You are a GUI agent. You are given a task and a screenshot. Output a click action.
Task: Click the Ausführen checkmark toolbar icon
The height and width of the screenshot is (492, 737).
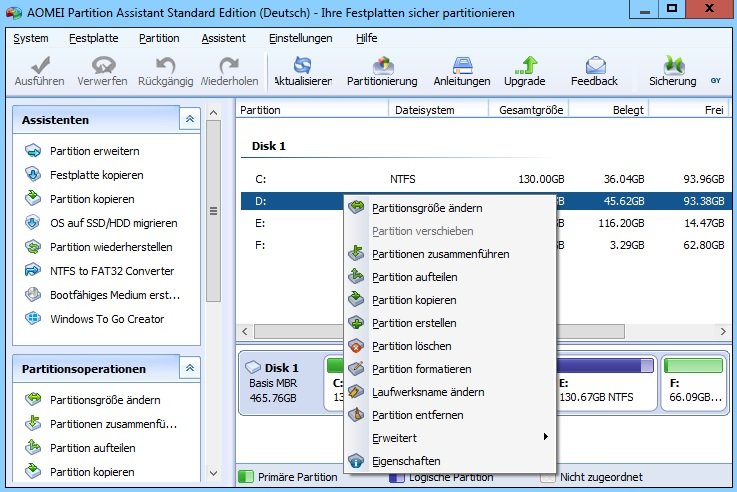(39, 66)
